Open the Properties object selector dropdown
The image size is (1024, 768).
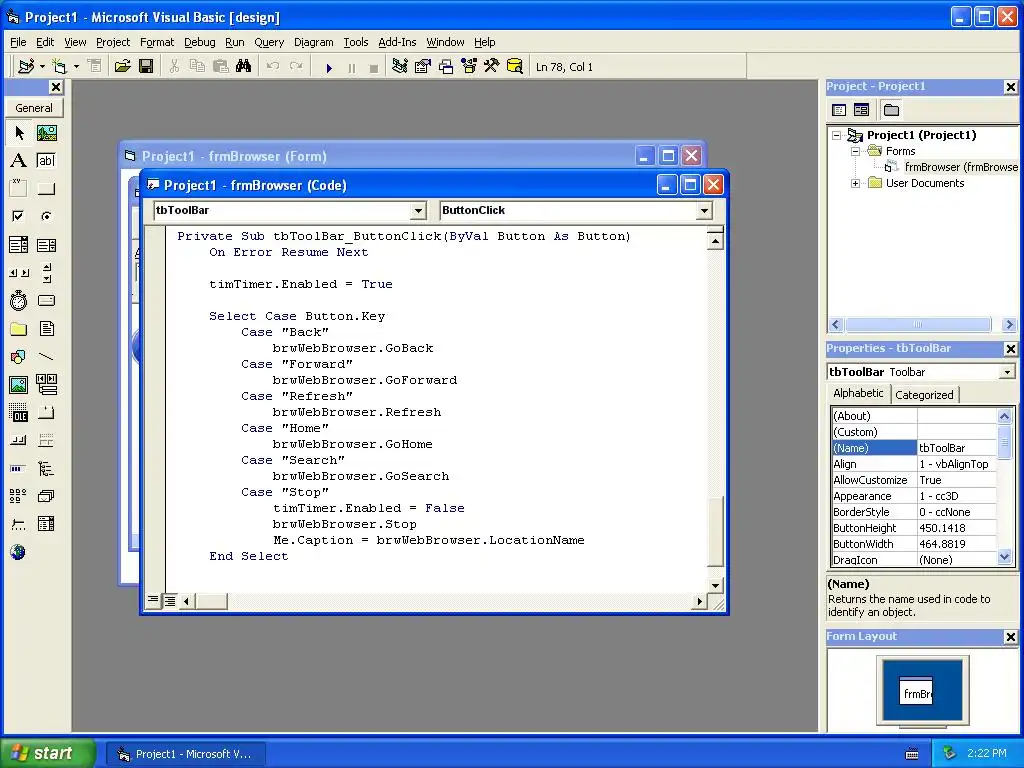coord(1007,372)
